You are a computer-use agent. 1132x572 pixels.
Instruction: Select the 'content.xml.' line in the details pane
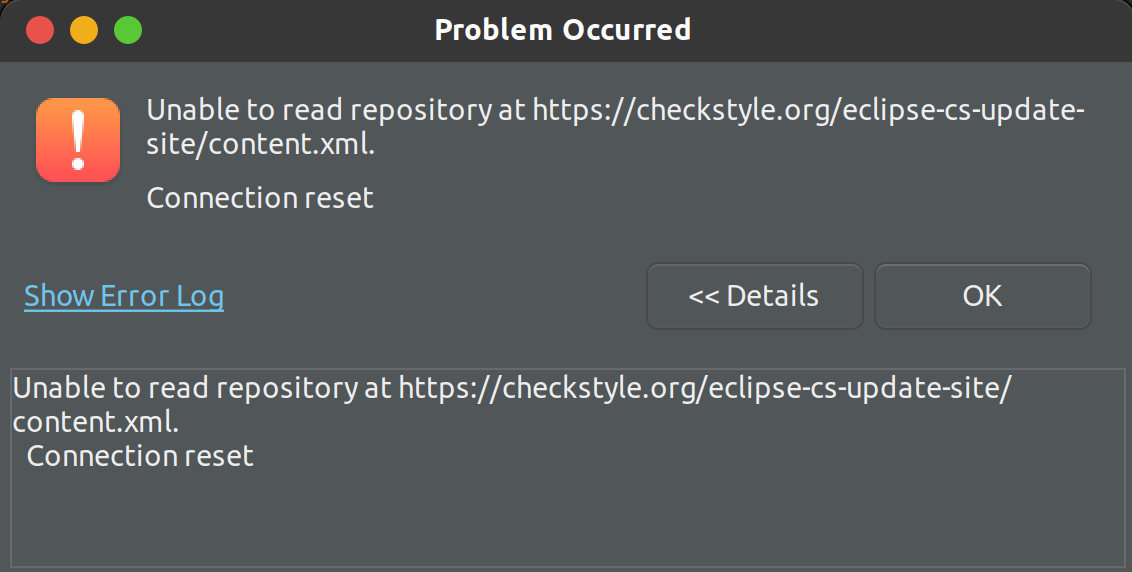tap(96, 422)
